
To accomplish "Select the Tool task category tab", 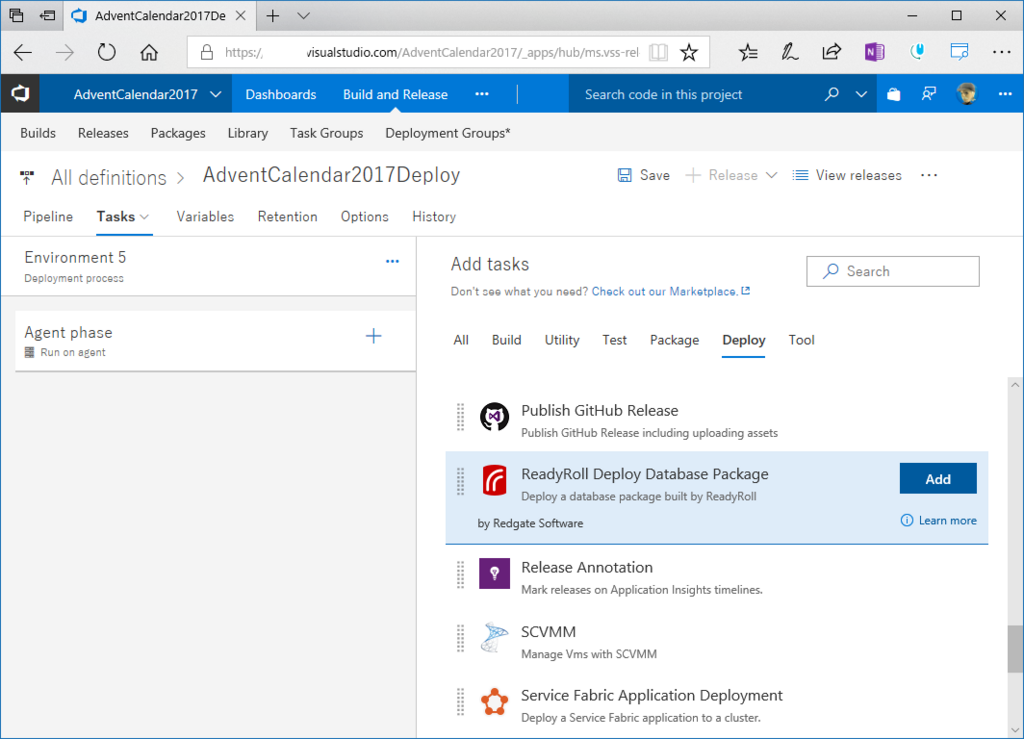I will [801, 340].
